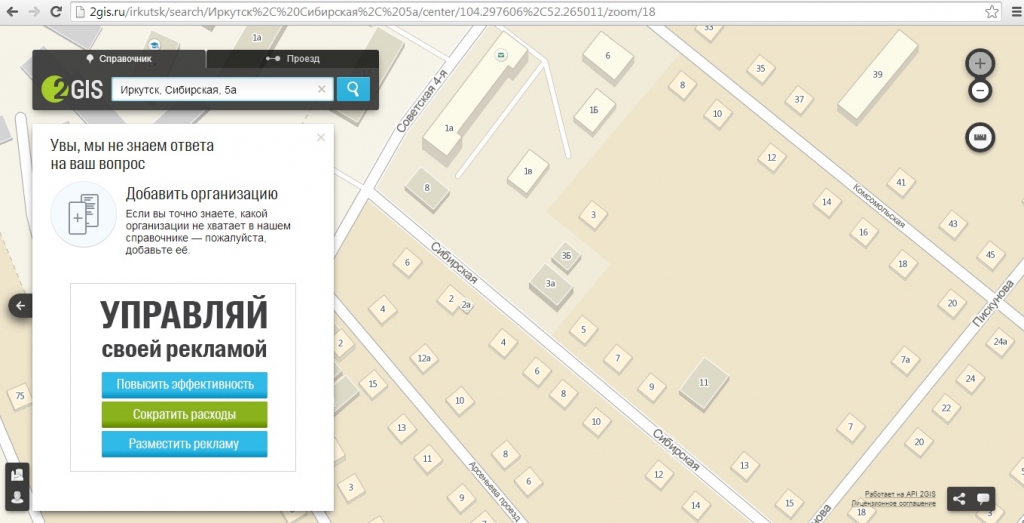Screen dimensions: 1024x523
Task: Click the search field with Иркутск, Сибирская, 5а
Action: tap(222, 89)
